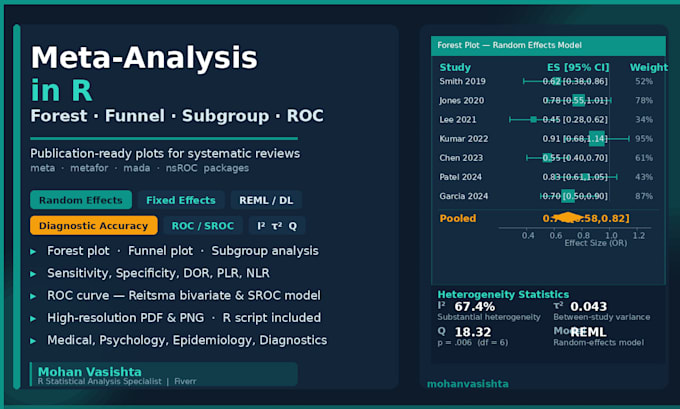Click the orange pooled diamond marker
The height and width of the screenshot is (409, 680).
pyautogui.click(x=568, y=218)
